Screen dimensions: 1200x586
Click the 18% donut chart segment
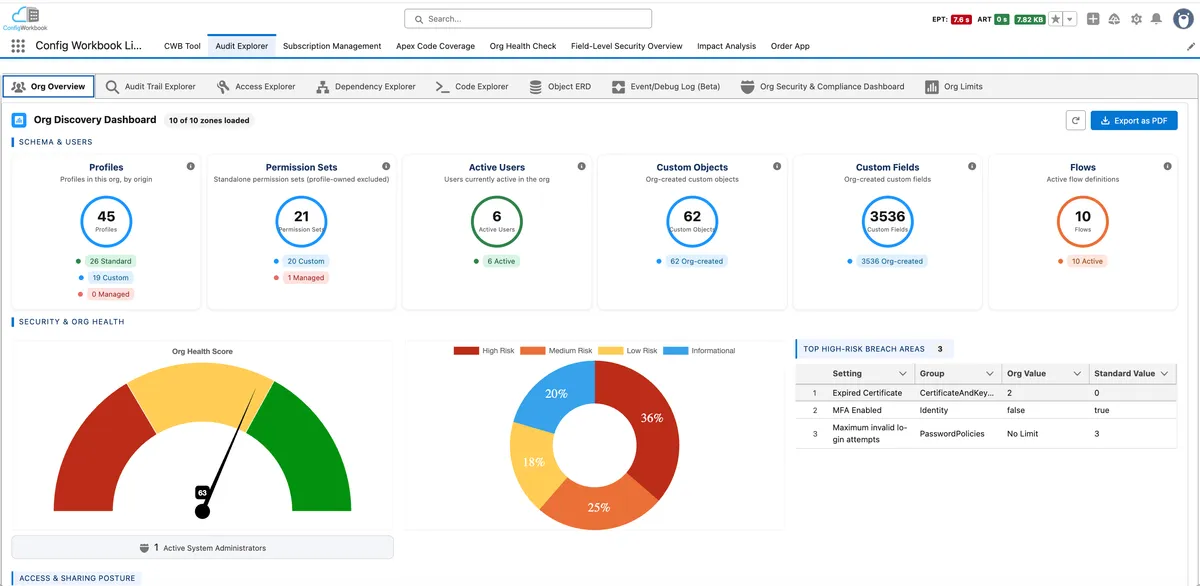pyautogui.click(x=534, y=462)
